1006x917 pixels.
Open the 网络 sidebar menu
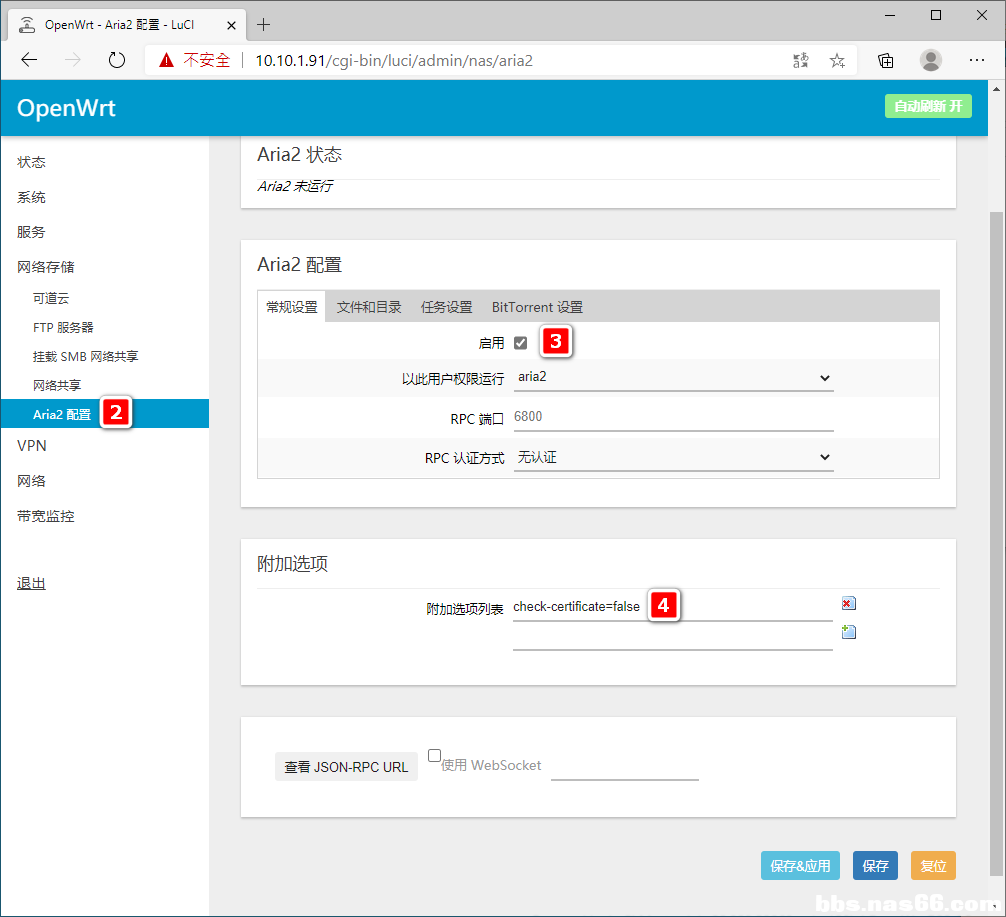(31, 481)
